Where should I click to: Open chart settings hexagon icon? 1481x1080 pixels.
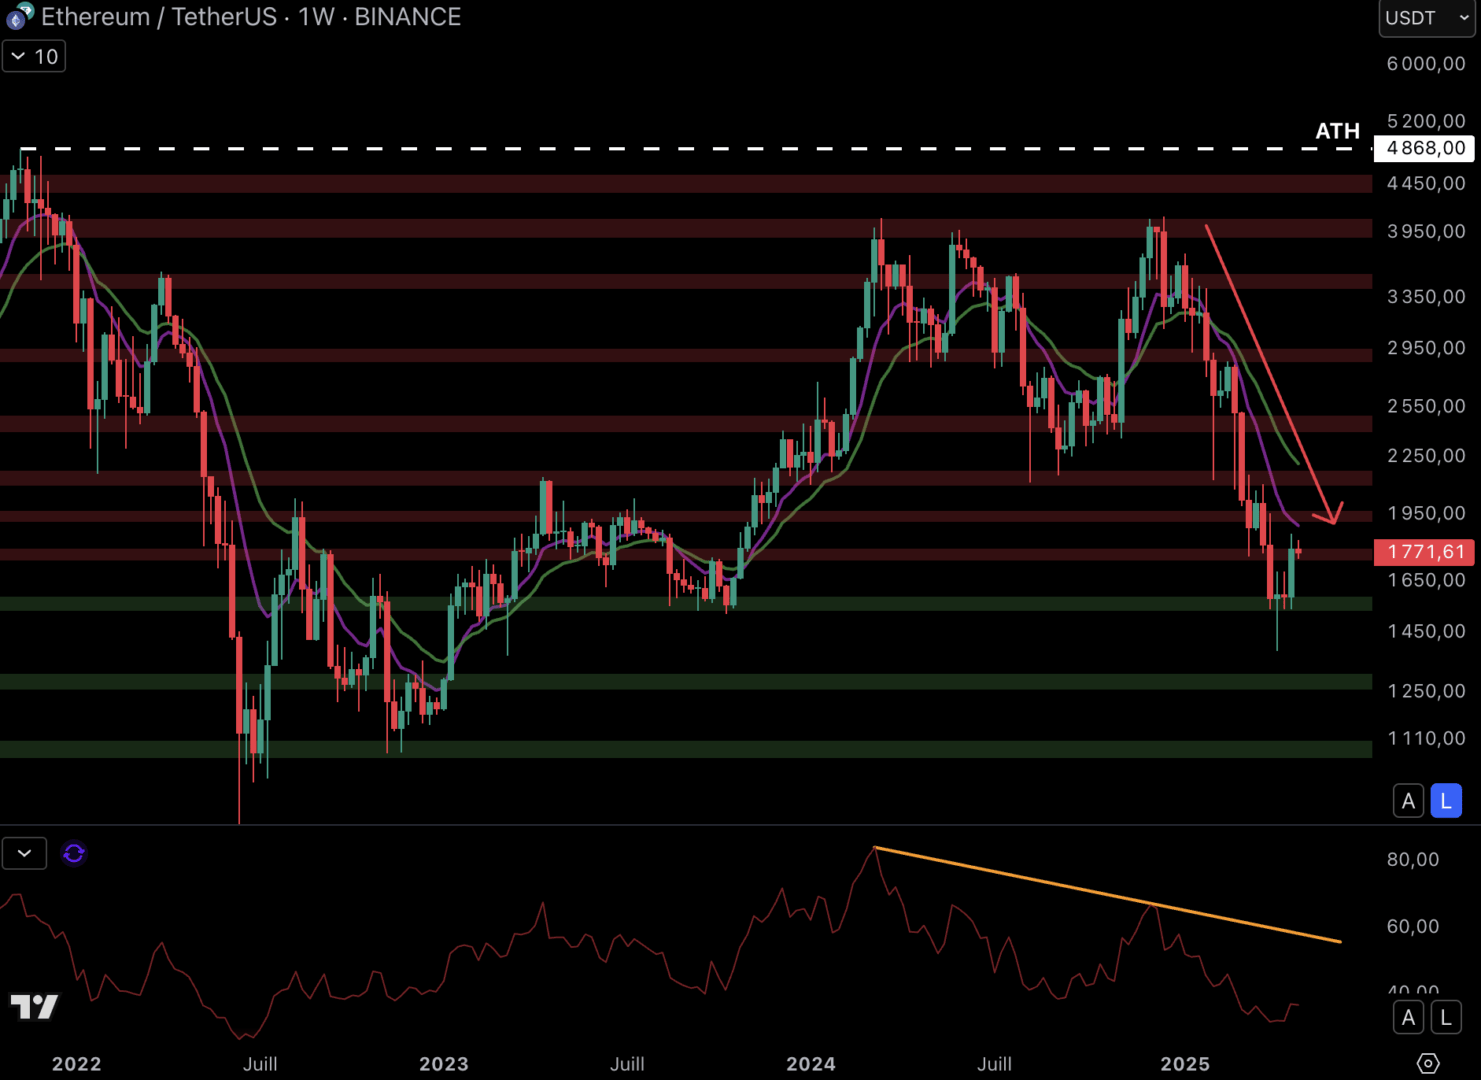pyautogui.click(x=1428, y=1063)
